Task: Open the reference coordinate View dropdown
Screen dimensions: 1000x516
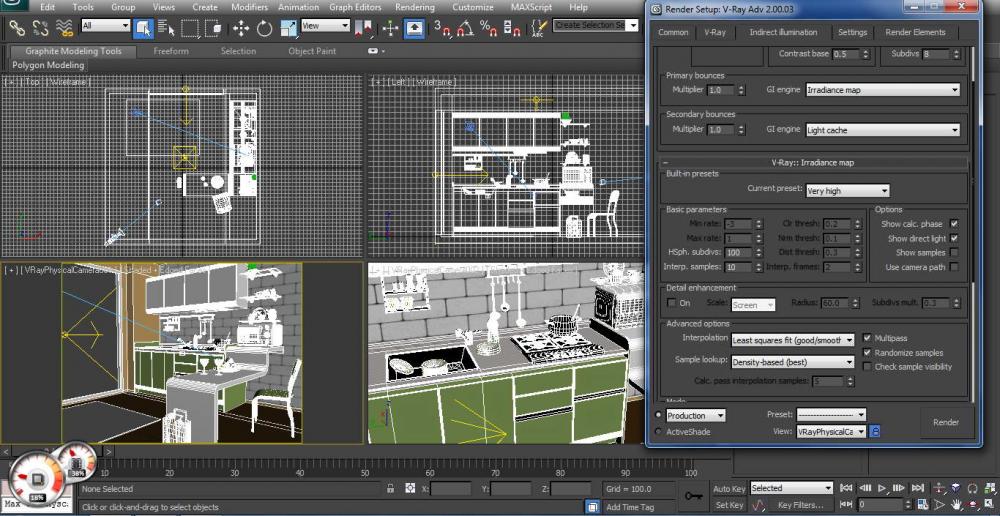Action: pos(325,26)
